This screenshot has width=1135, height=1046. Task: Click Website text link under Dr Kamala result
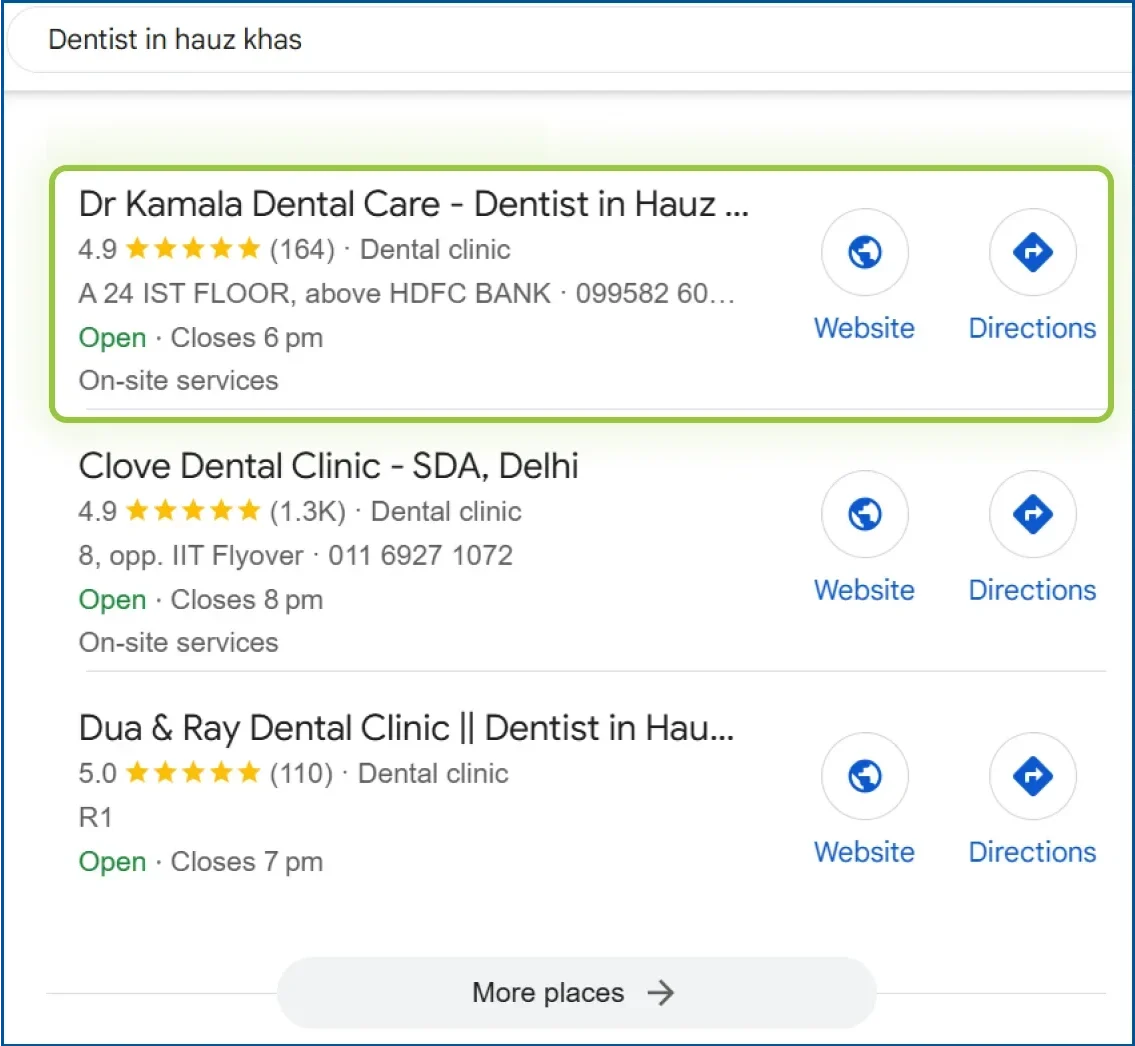pyautogui.click(x=864, y=328)
